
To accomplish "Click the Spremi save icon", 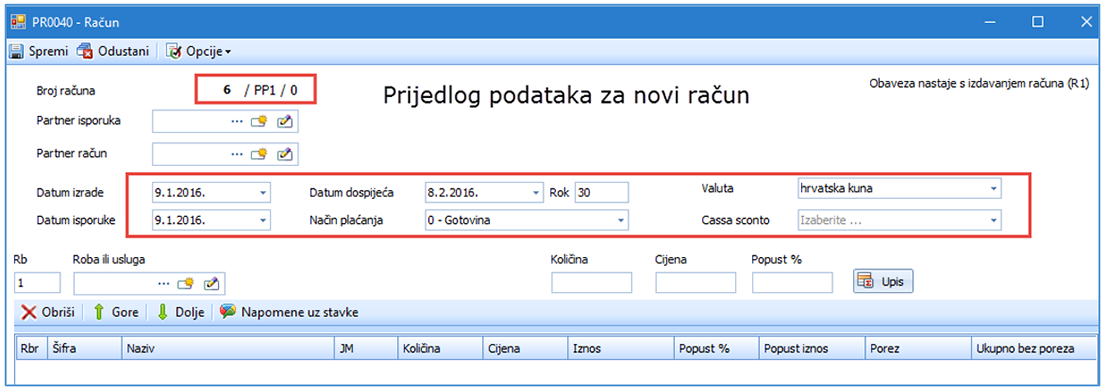I will click(x=17, y=51).
